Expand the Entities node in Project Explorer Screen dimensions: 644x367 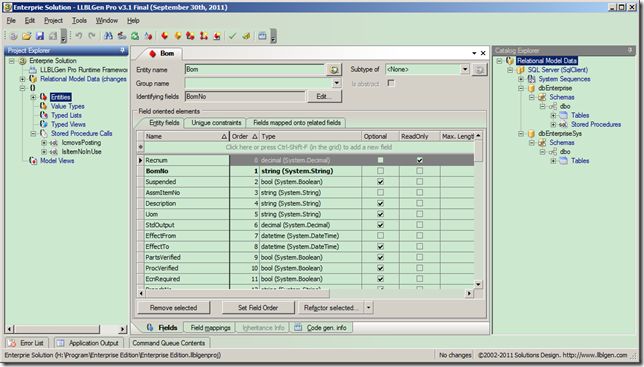pos(33,97)
